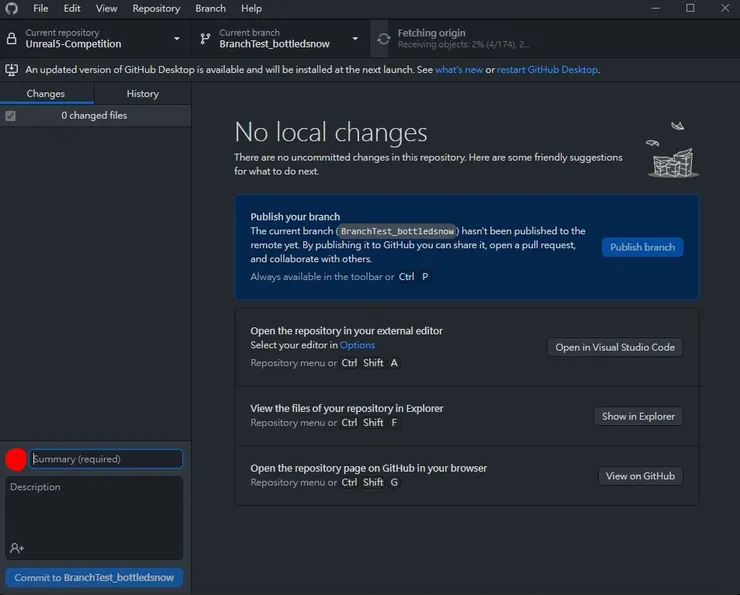
Task: Click the Summary input field
Action: [x=106, y=459]
